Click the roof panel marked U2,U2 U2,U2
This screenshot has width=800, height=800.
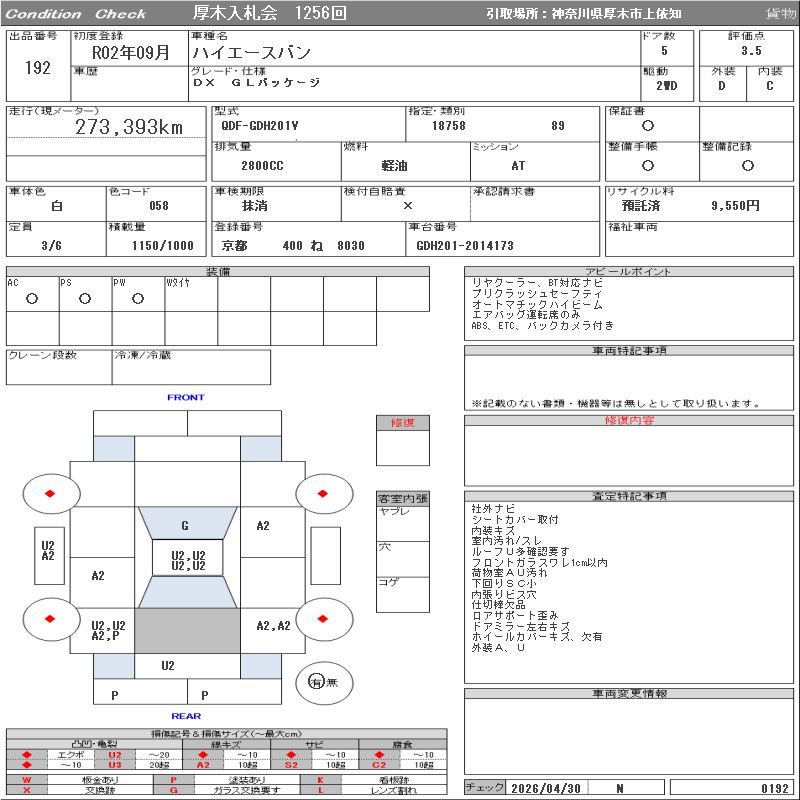188,560
